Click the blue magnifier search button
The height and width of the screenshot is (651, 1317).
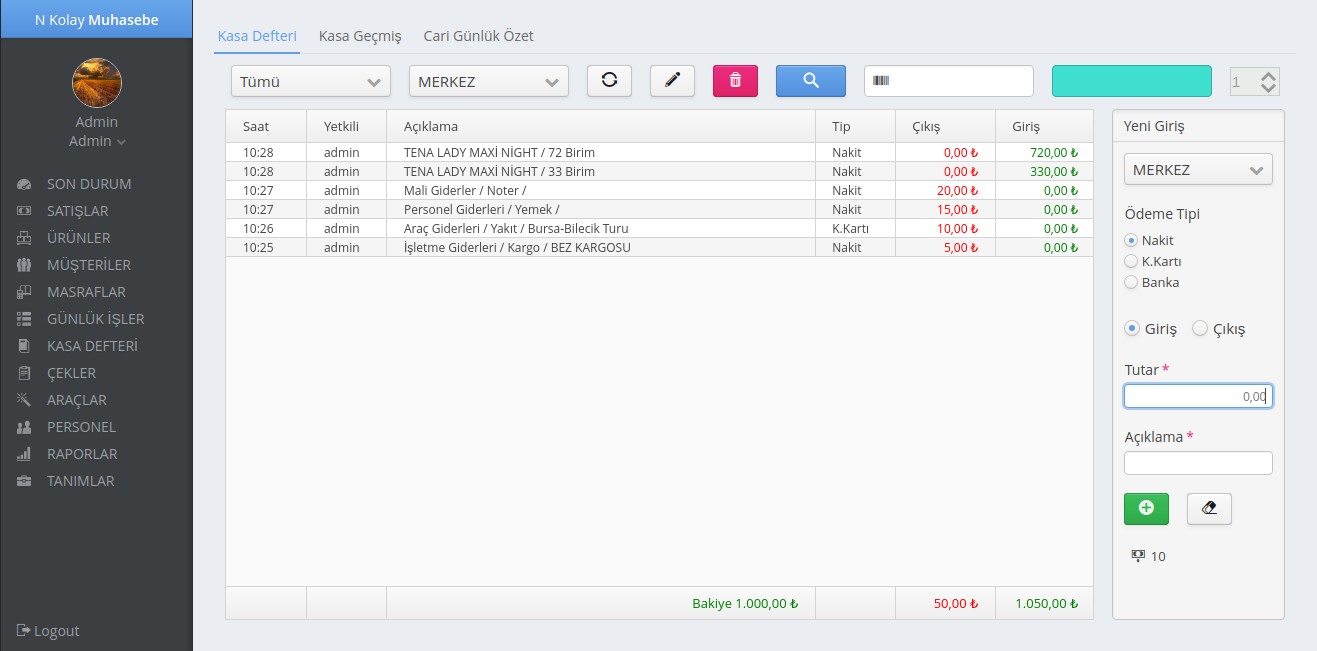[810, 81]
